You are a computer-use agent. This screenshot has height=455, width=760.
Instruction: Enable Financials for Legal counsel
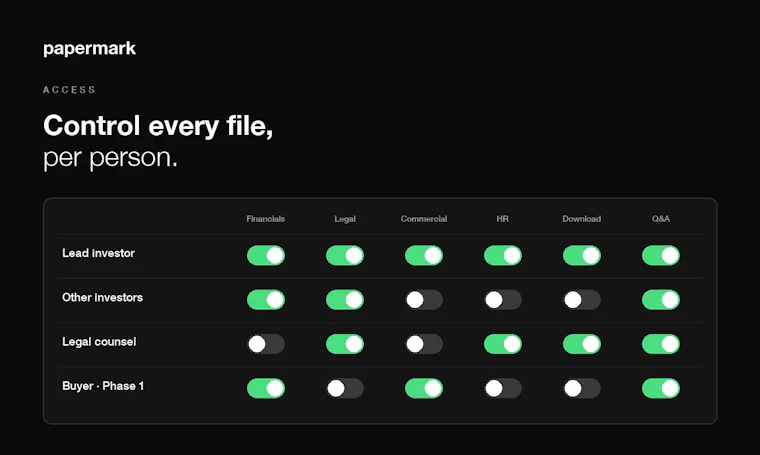pyautogui.click(x=266, y=344)
